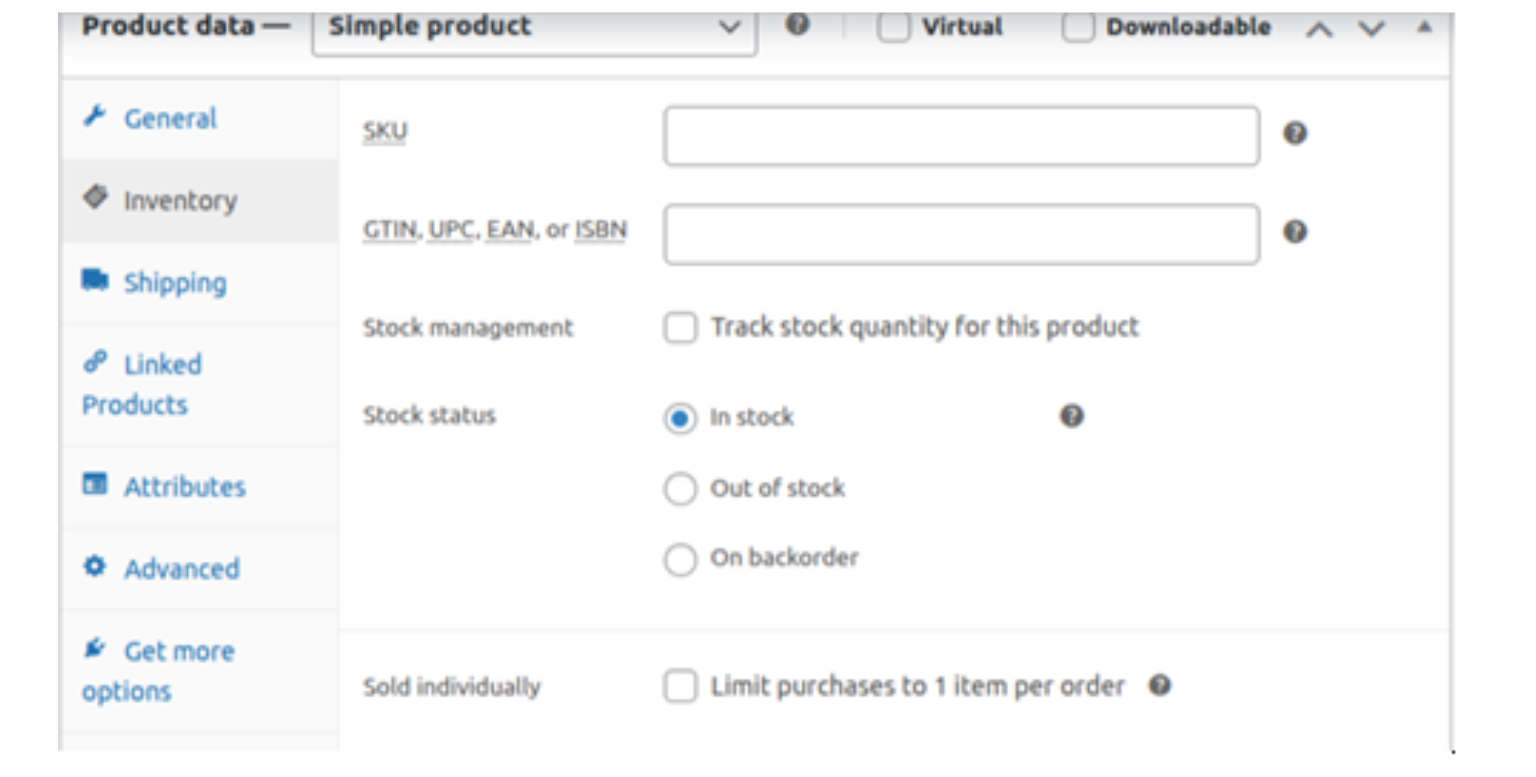This screenshot has height=777, width=1536.
Task: Click into the SKU input field
Action: click(x=960, y=136)
